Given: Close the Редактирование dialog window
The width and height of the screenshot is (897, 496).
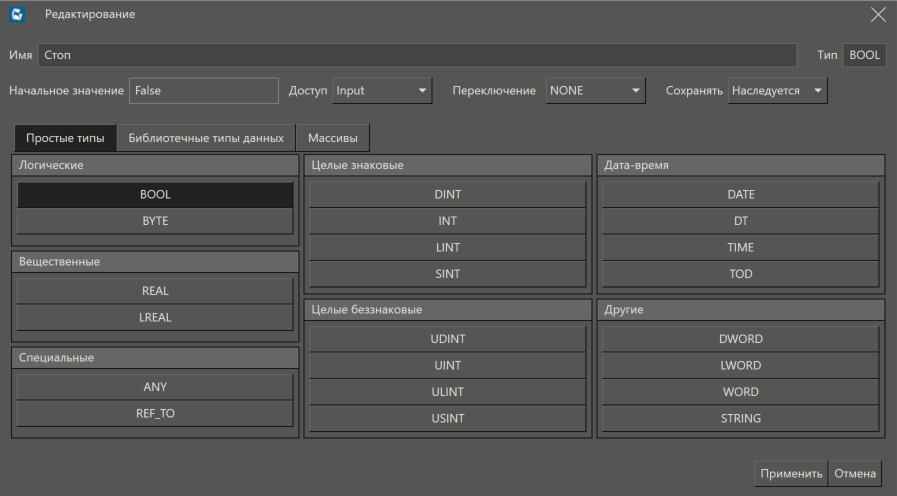Looking at the screenshot, I should 878,14.
